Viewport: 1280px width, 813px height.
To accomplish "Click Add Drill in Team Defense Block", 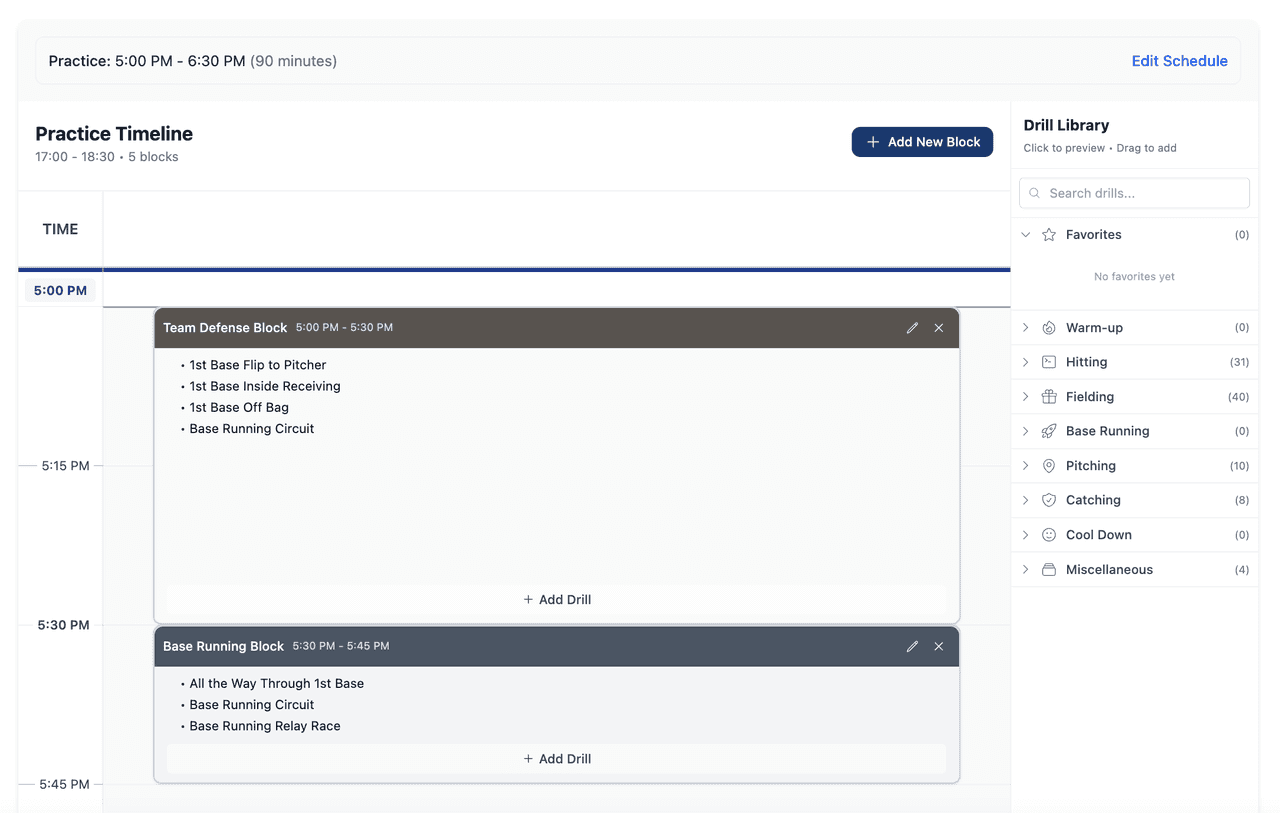I will point(556,599).
